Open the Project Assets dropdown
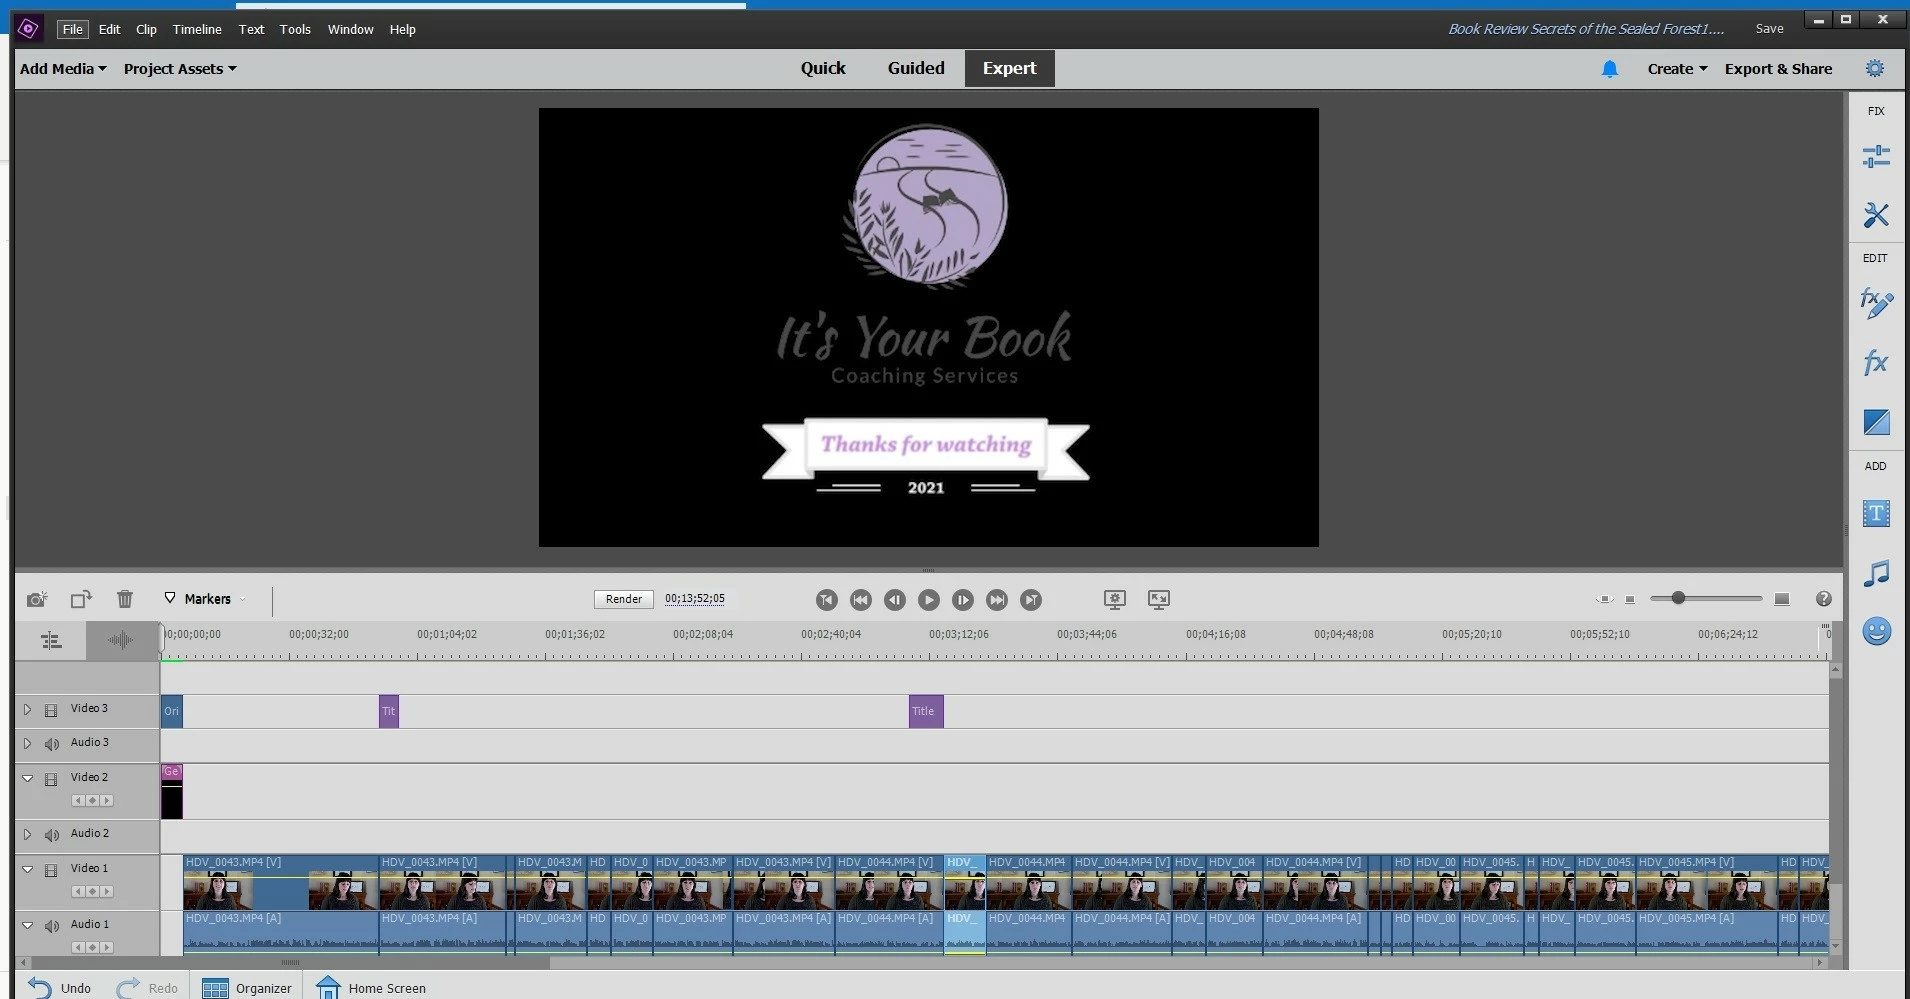 pos(180,69)
